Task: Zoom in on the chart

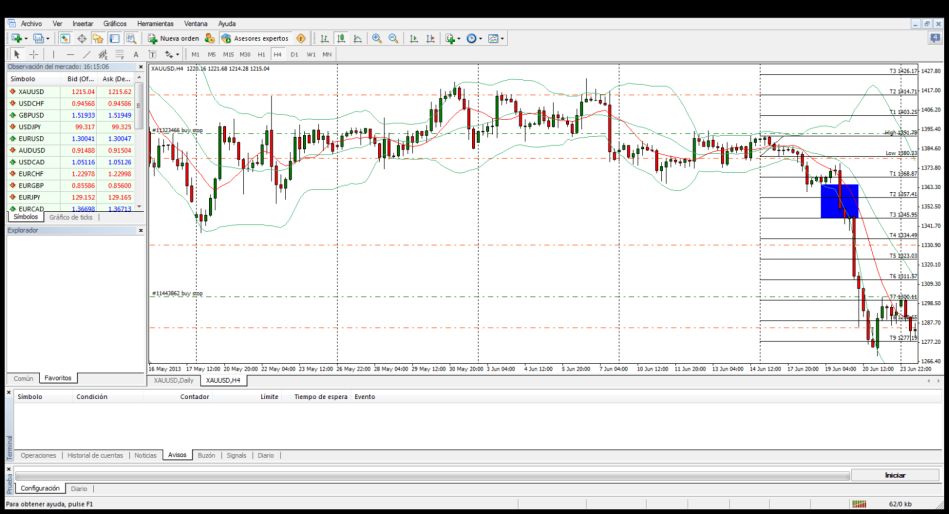Action: coord(377,39)
